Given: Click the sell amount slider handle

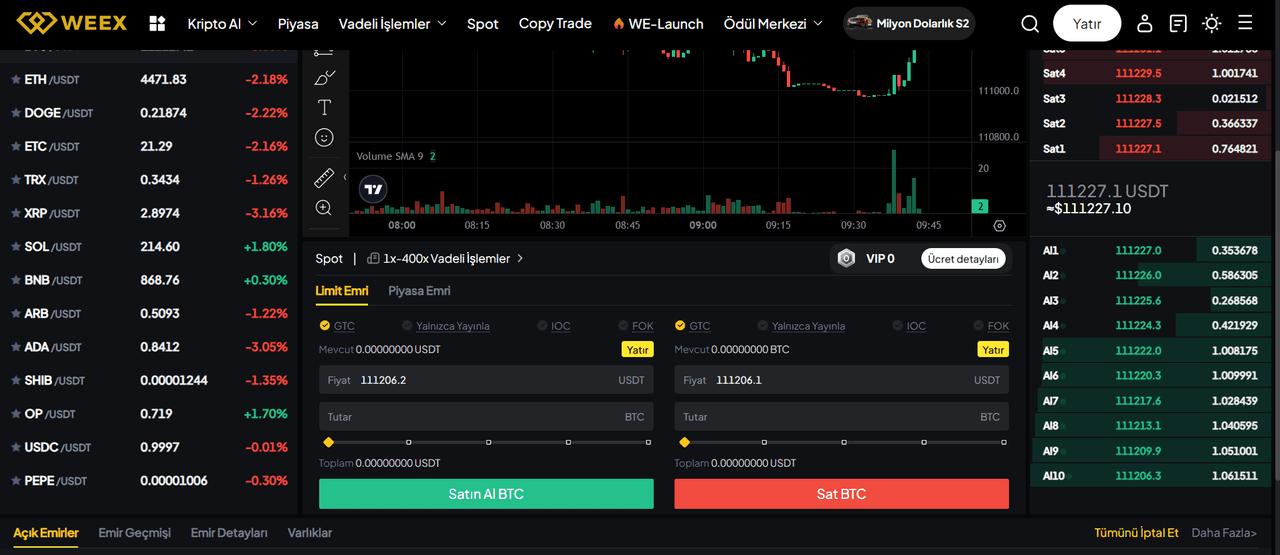Looking at the screenshot, I should pos(684,442).
